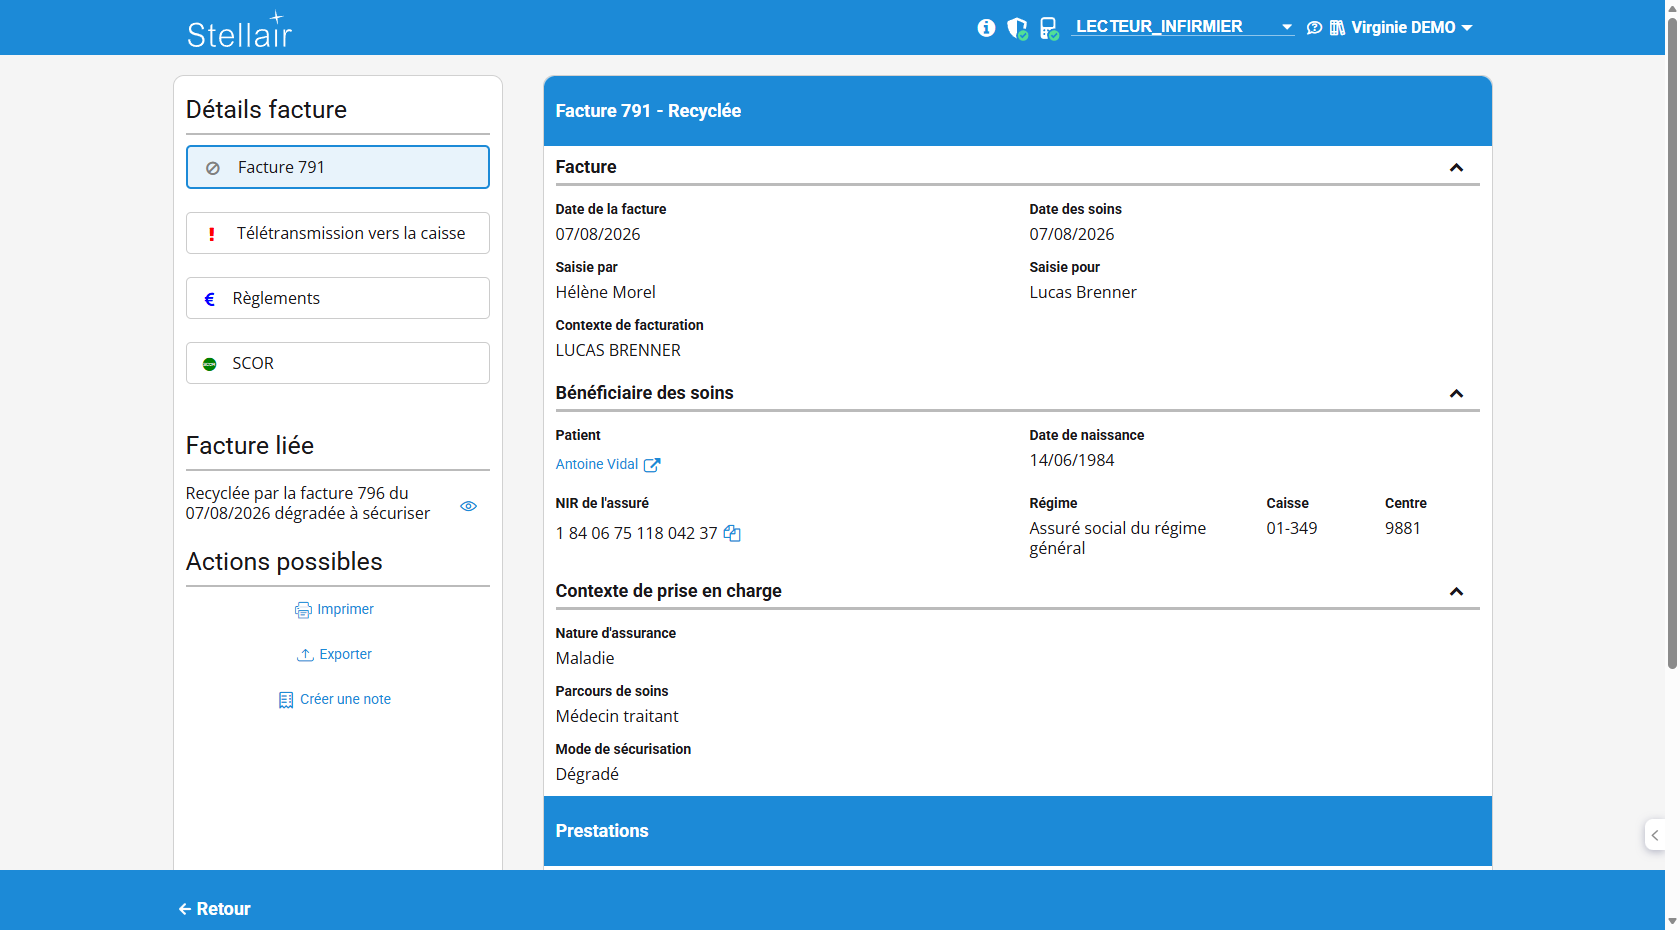Open the LECTEUR_INFIRMIER reader dropdown

pyautogui.click(x=1184, y=27)
